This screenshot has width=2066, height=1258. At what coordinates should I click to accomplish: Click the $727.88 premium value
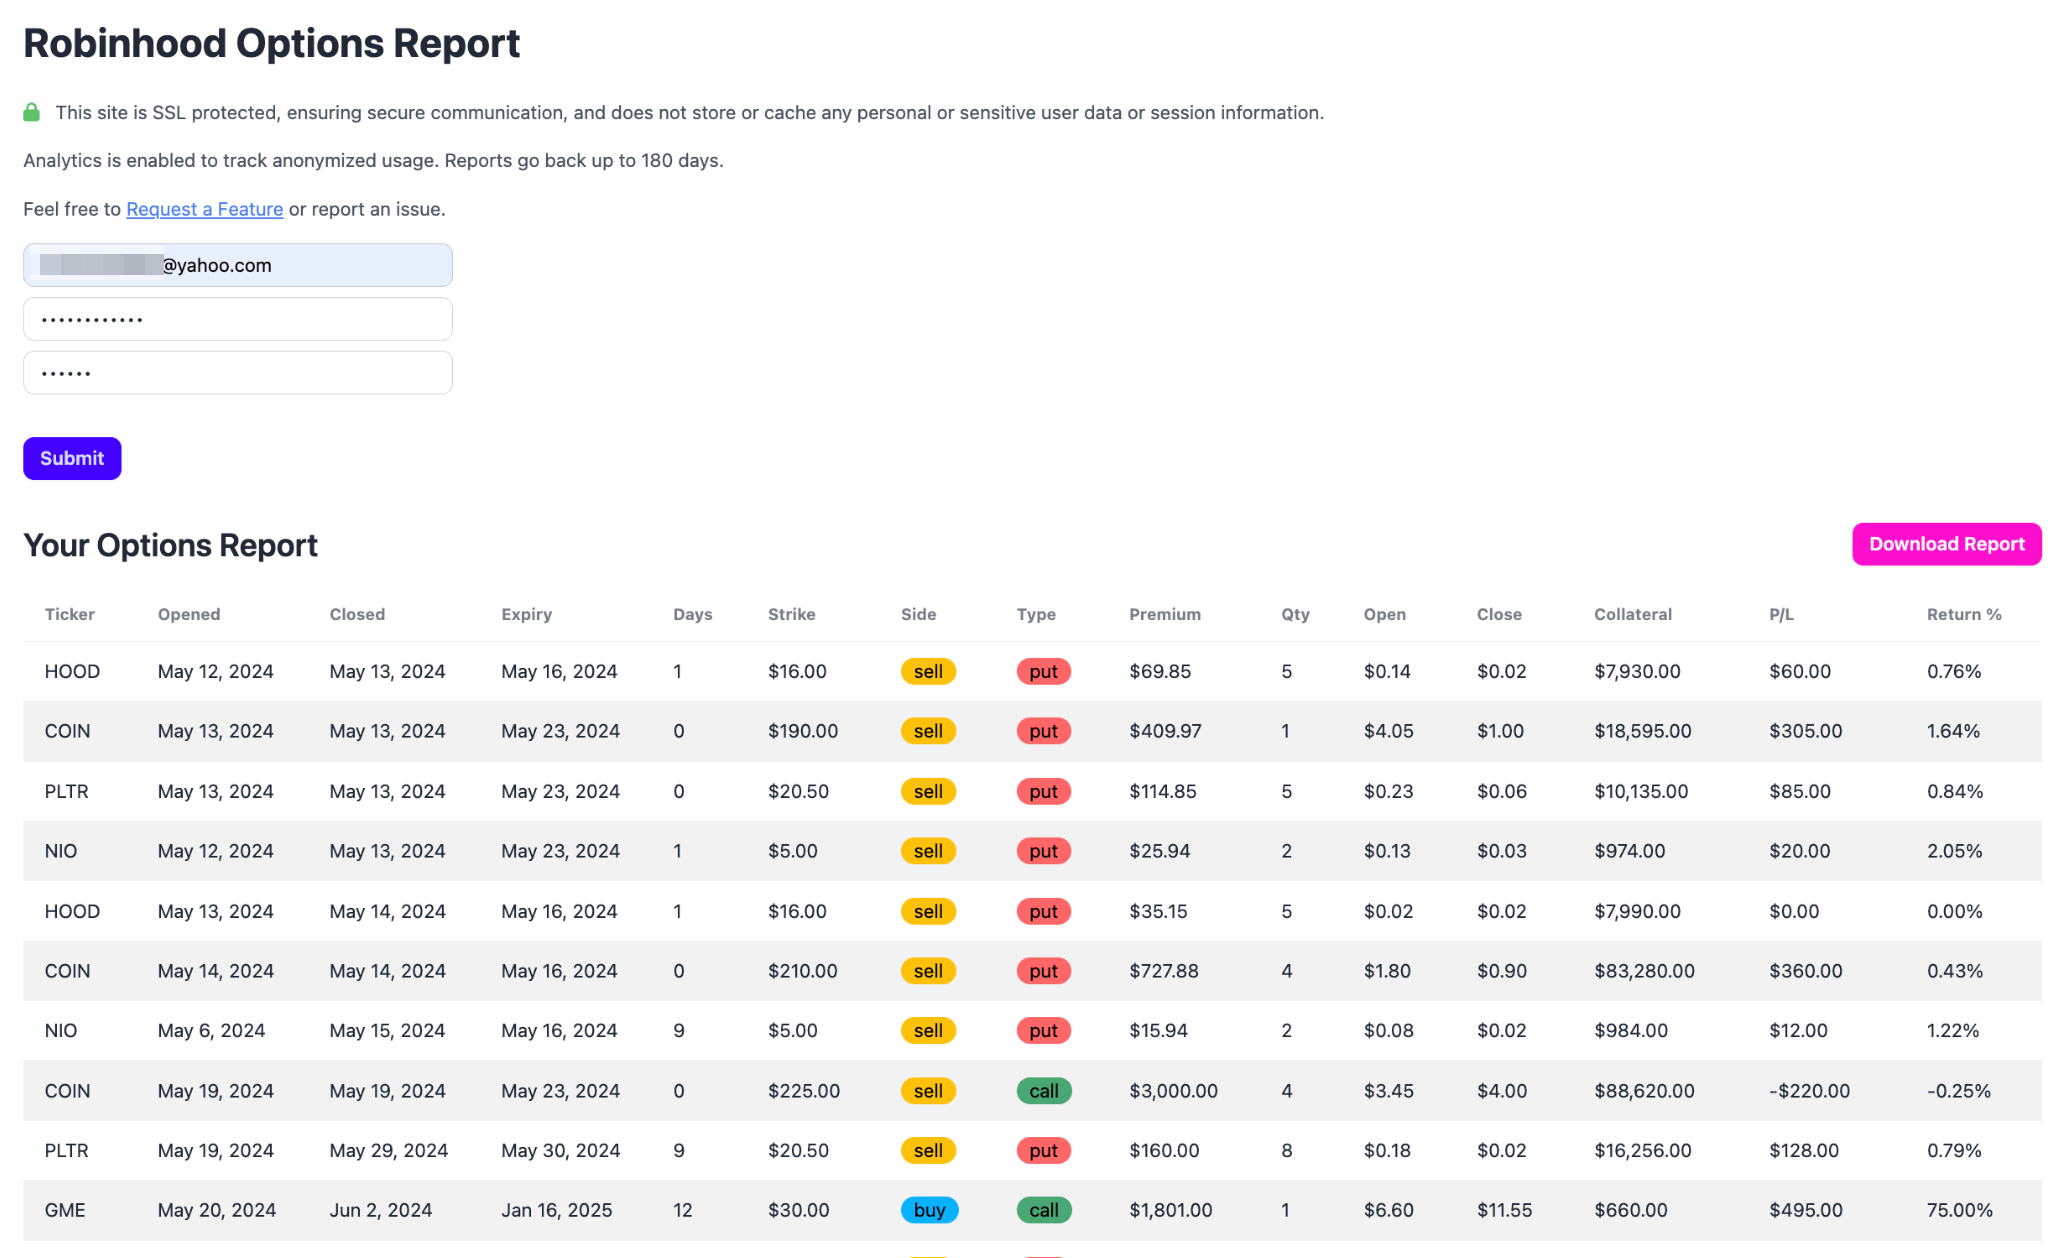point(1164,971)
